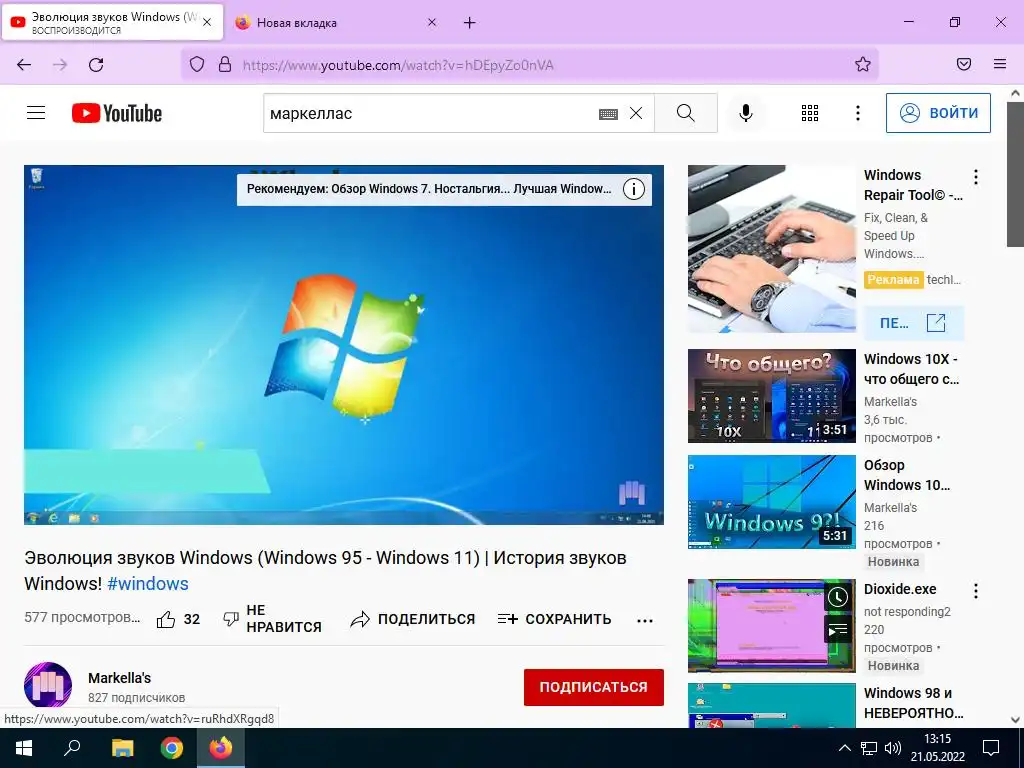
Task: Click the ВОЙТИ sign-in button
Action: click(938, 113)
